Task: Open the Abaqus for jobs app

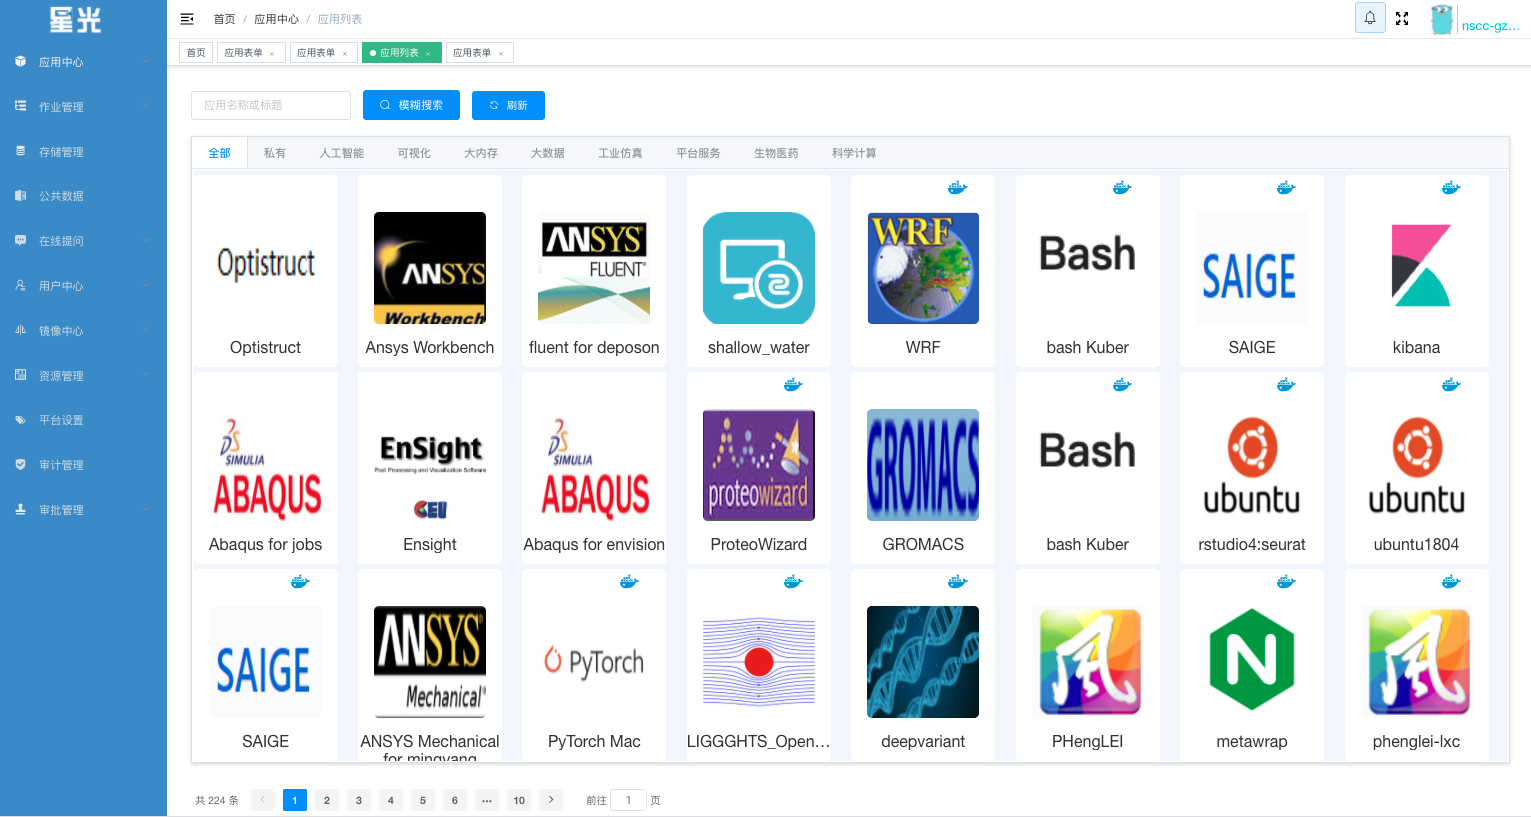Action: [x=266, y=467]
